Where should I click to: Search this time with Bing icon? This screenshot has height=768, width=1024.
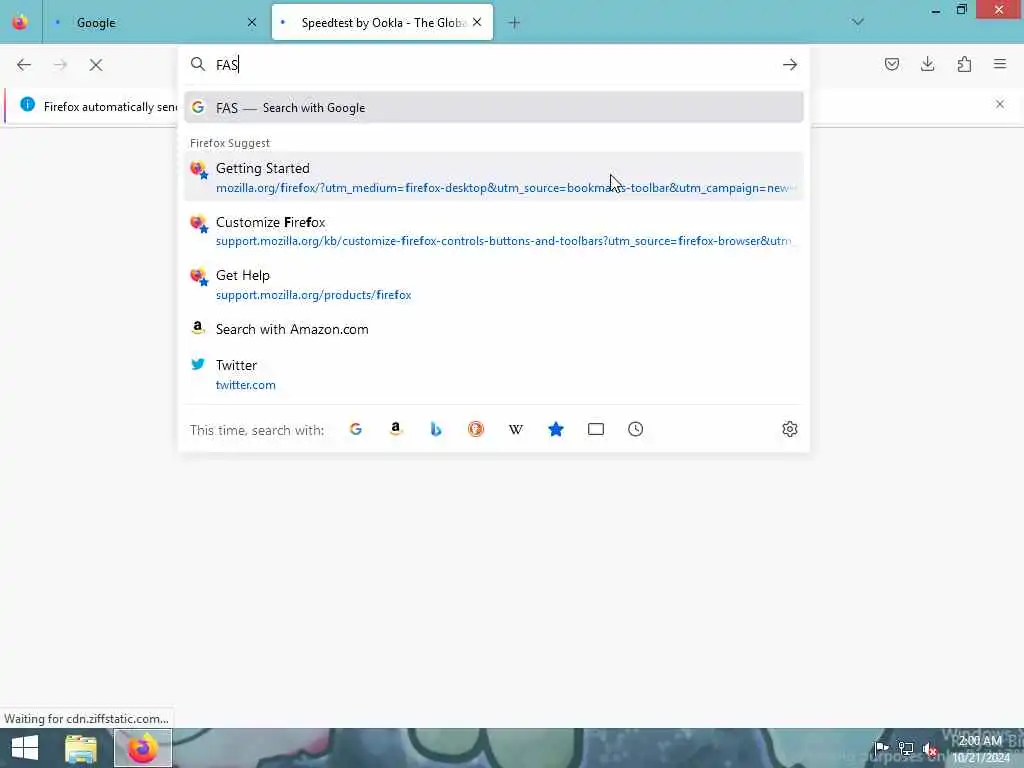436,429
